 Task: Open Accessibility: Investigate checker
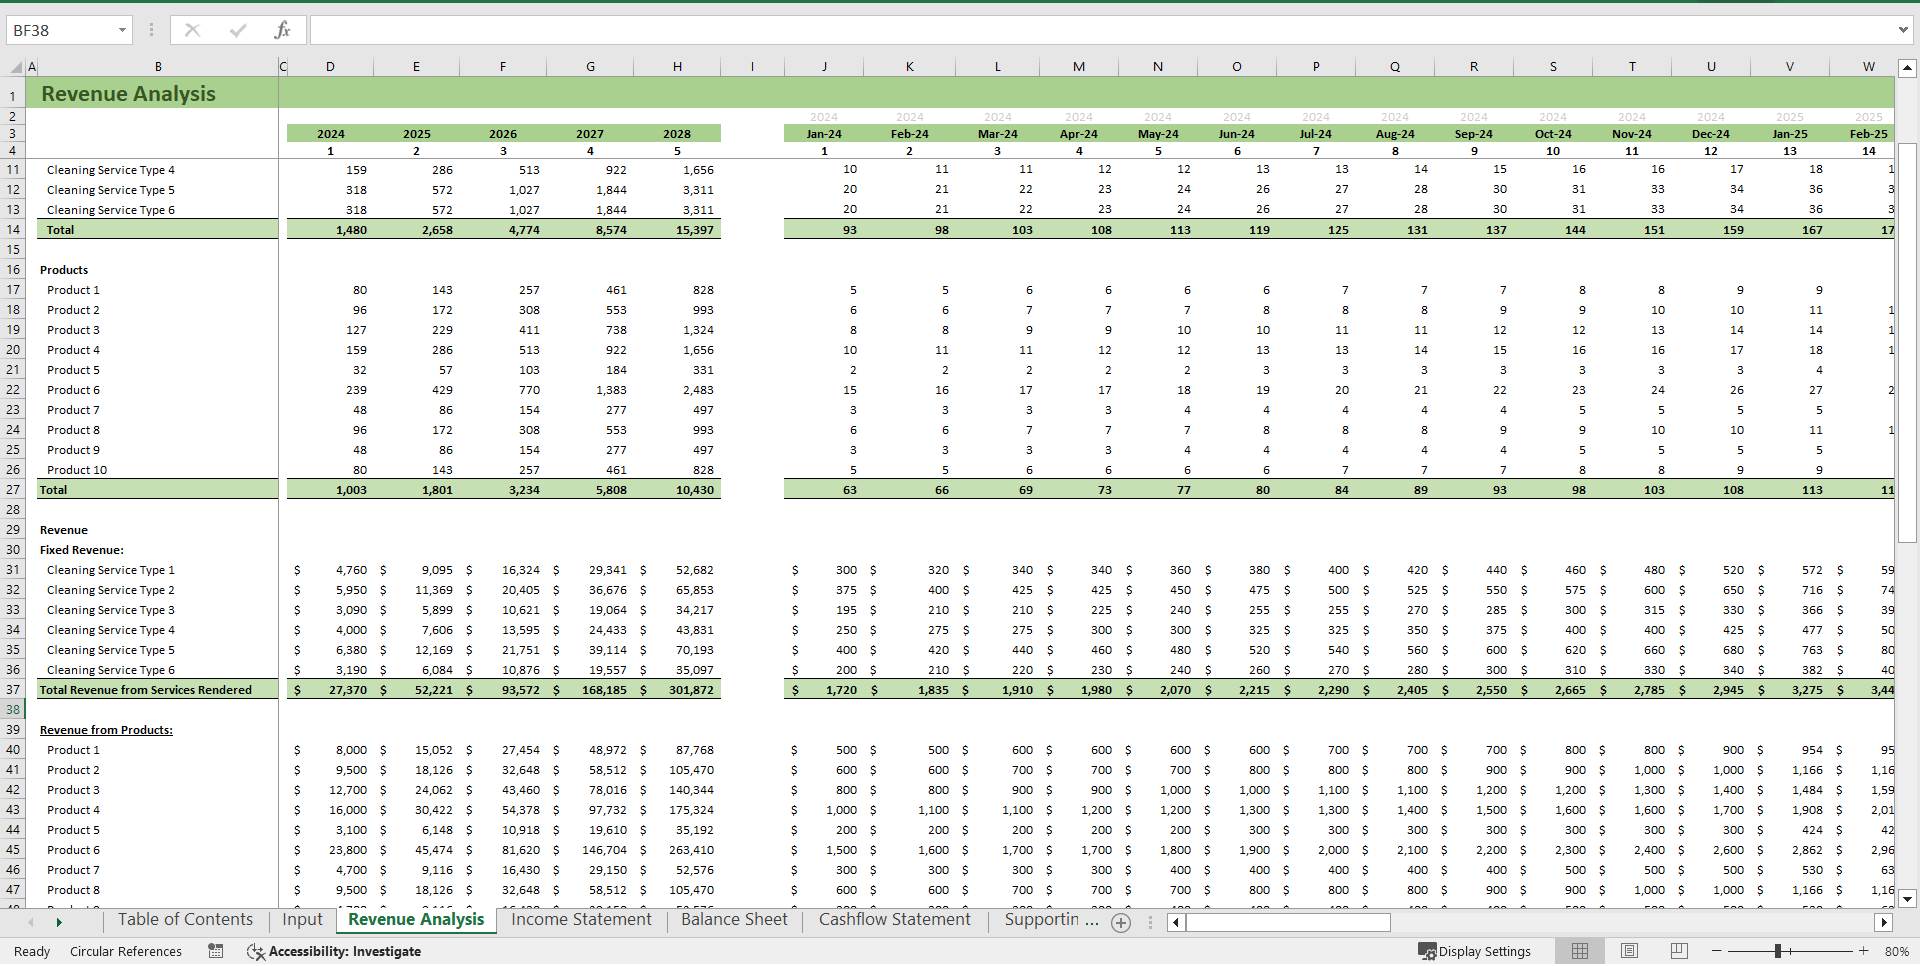click(335, 951)
